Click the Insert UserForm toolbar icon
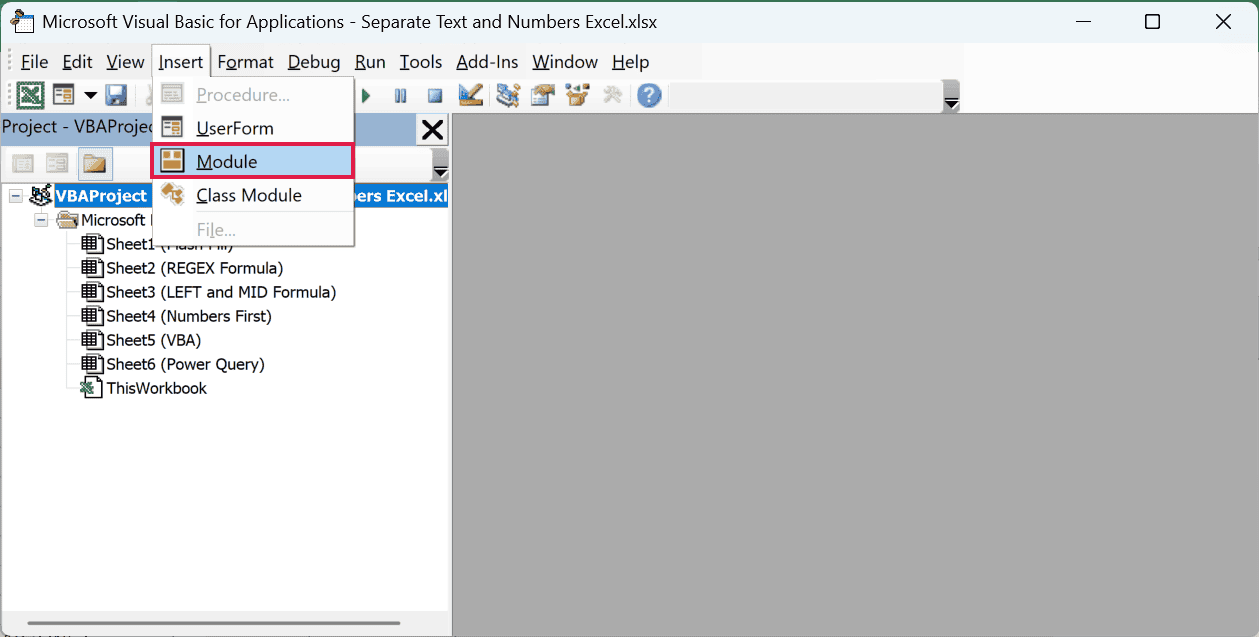This screenshot has width=1259, height=637. tap(64, 96)
